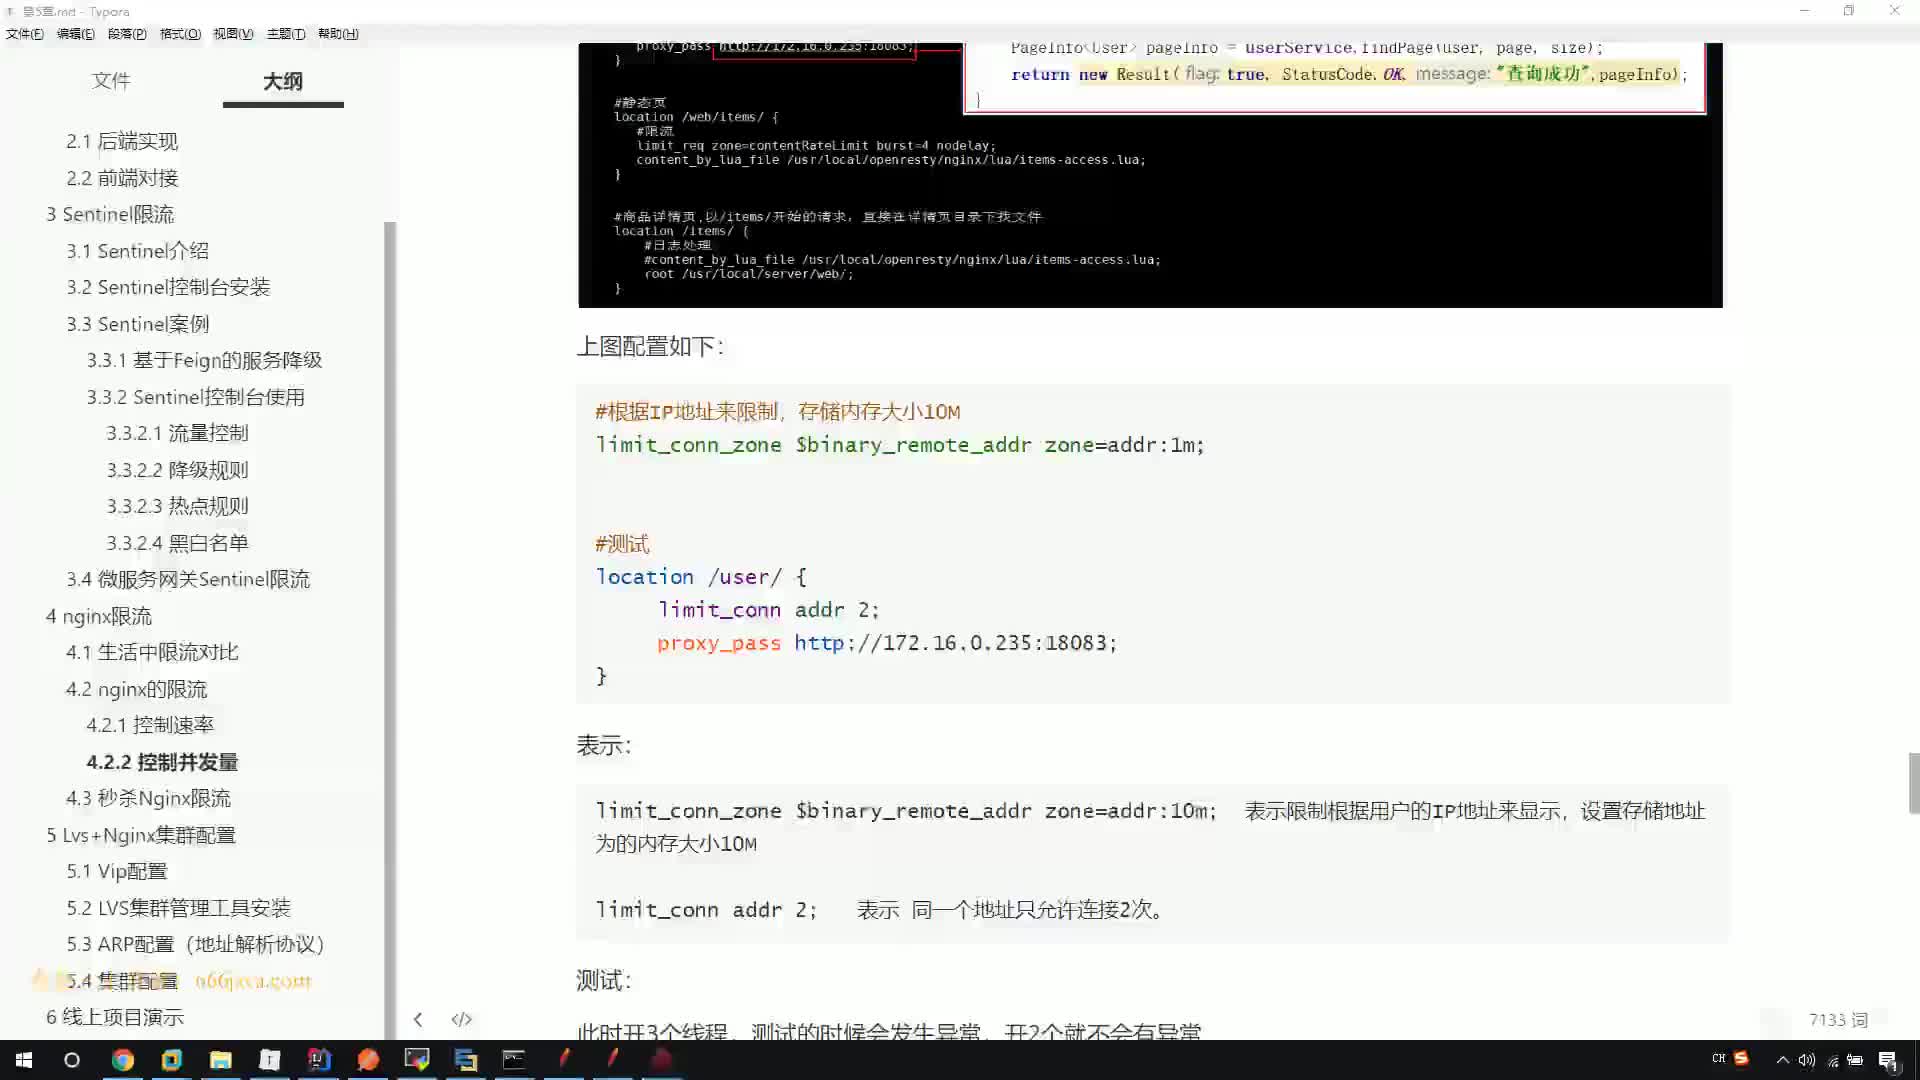Go to heading 5.2 LVS集群管理工具安装

178,908
